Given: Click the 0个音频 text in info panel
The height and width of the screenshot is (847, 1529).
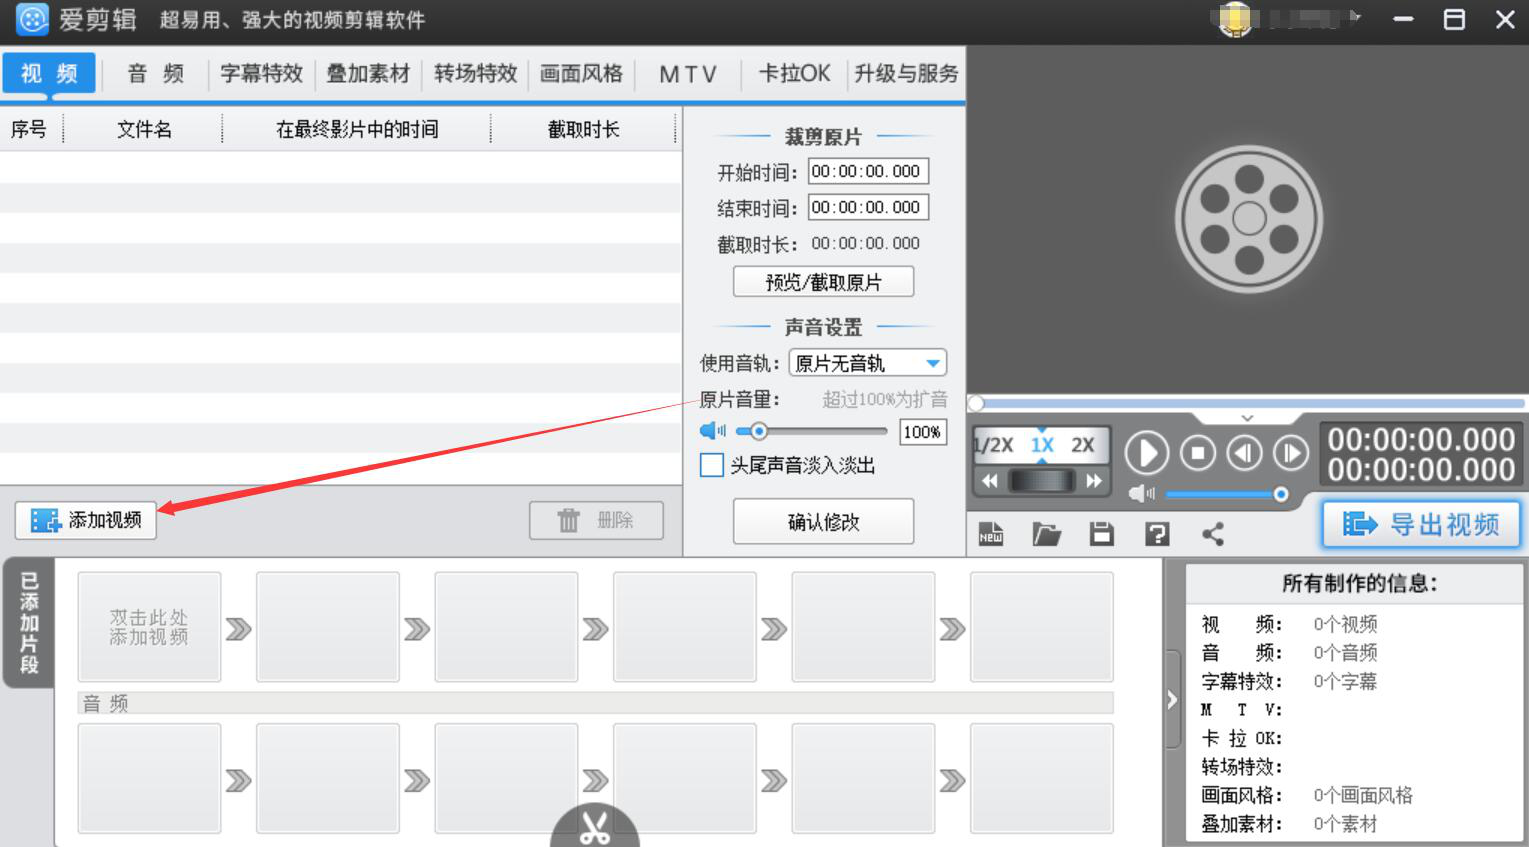Looking at the screenshot, I should tap(1345, 652).
